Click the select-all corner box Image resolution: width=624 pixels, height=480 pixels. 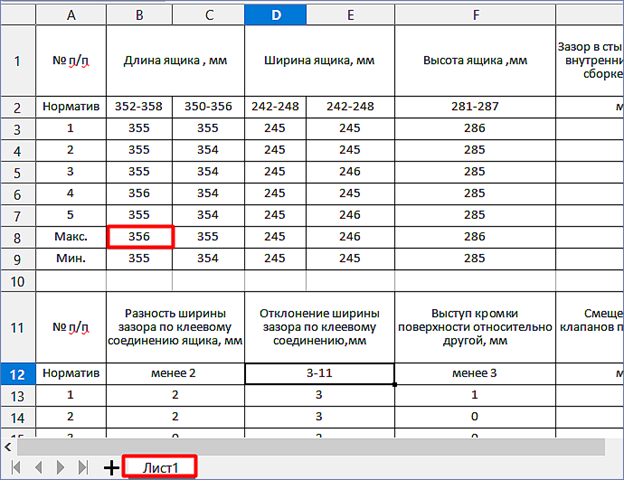pos(18,15)
